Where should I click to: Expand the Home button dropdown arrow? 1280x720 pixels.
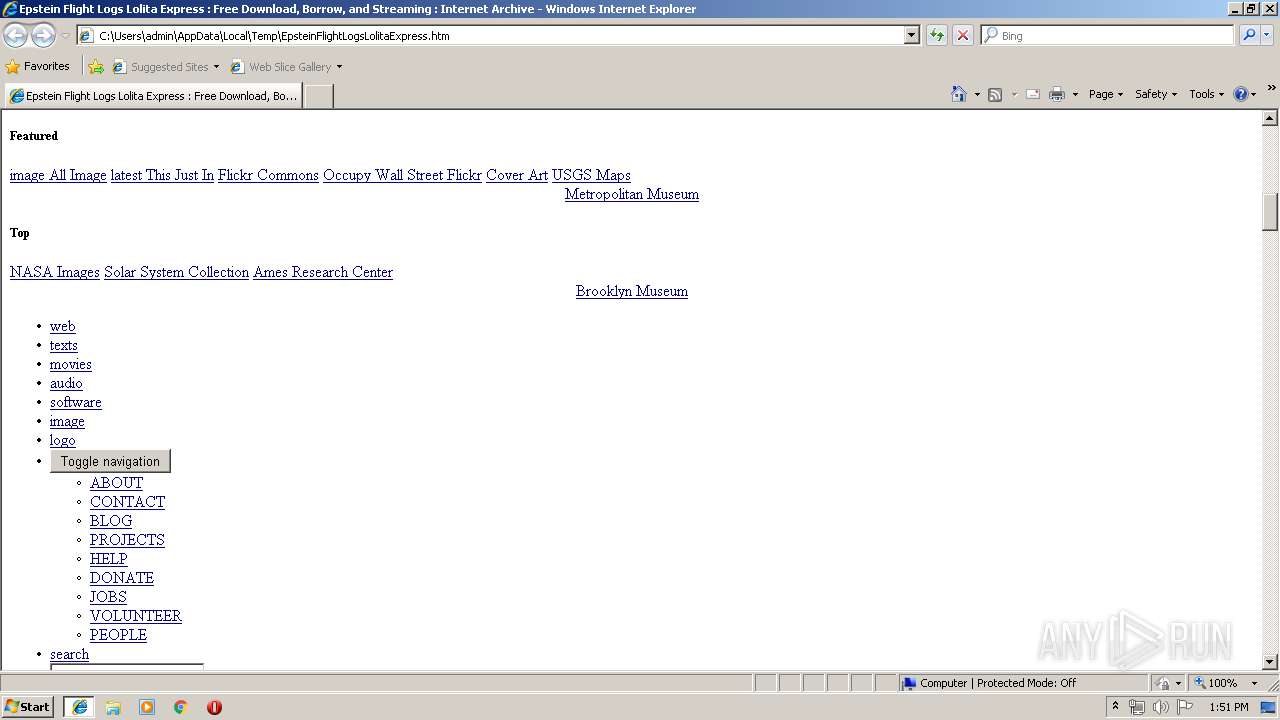(977, 94)
